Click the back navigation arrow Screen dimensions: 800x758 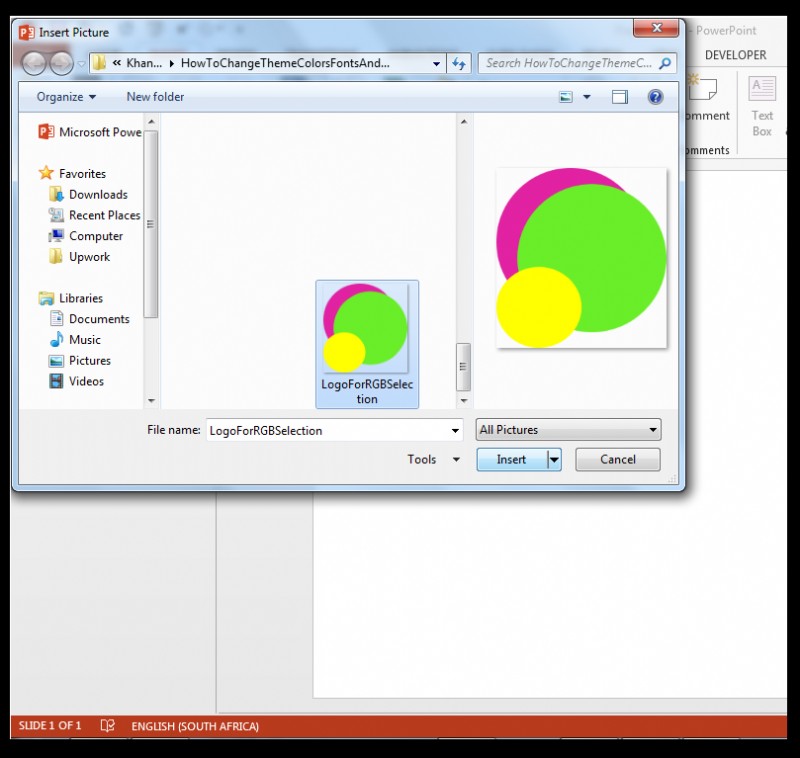tap(33, 63)
